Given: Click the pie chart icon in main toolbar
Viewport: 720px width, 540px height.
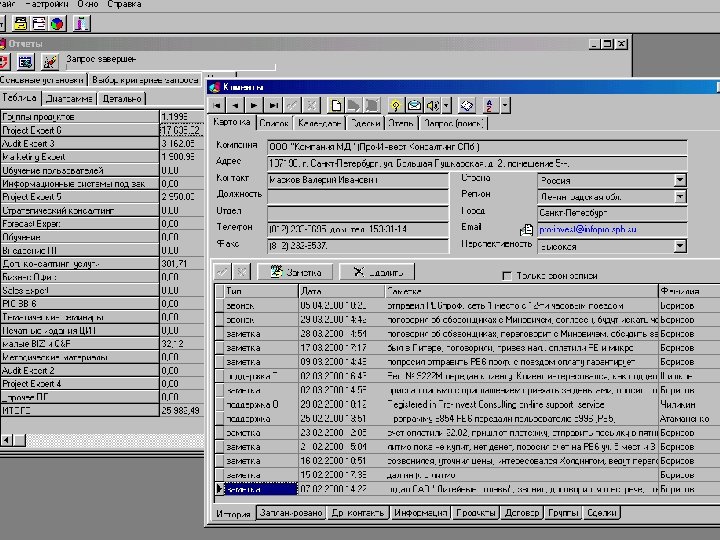Looking at the screenshot, I should [x=57, y=23].
